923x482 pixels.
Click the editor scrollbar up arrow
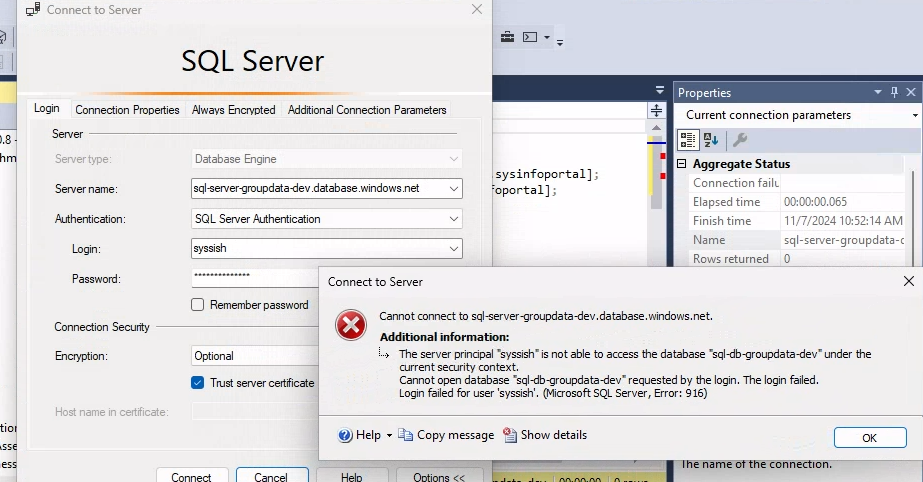[x=656, y=128]
